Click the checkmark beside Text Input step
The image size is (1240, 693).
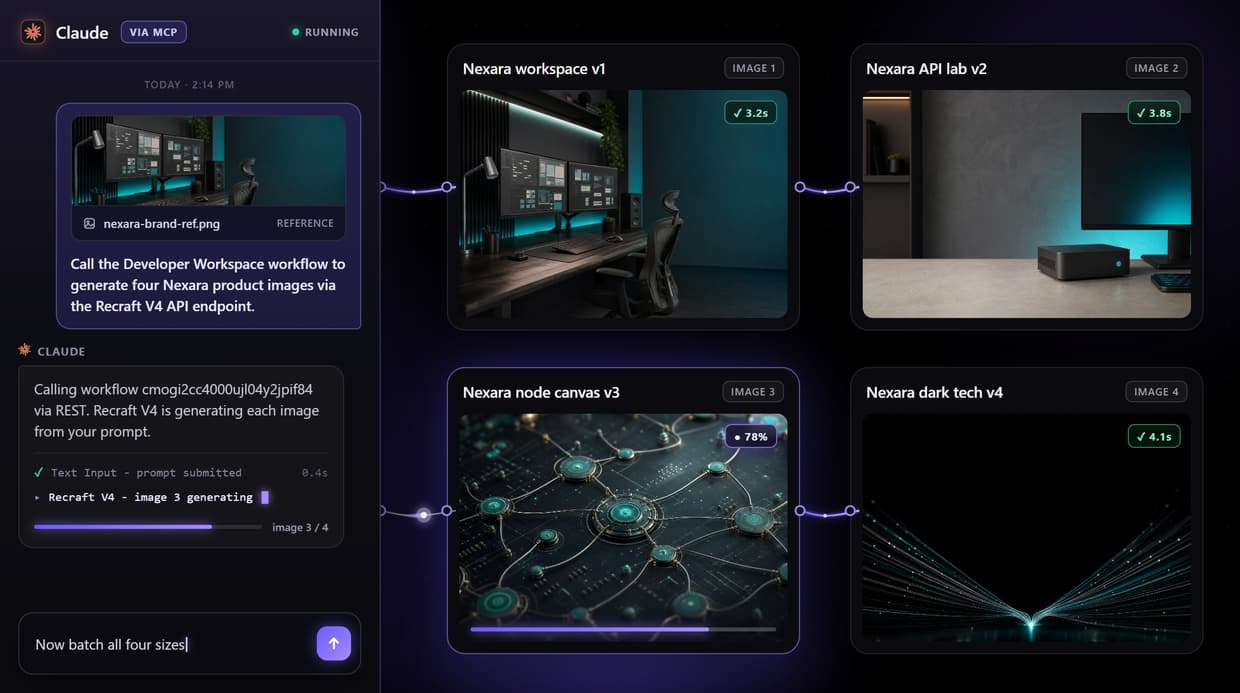38,472
